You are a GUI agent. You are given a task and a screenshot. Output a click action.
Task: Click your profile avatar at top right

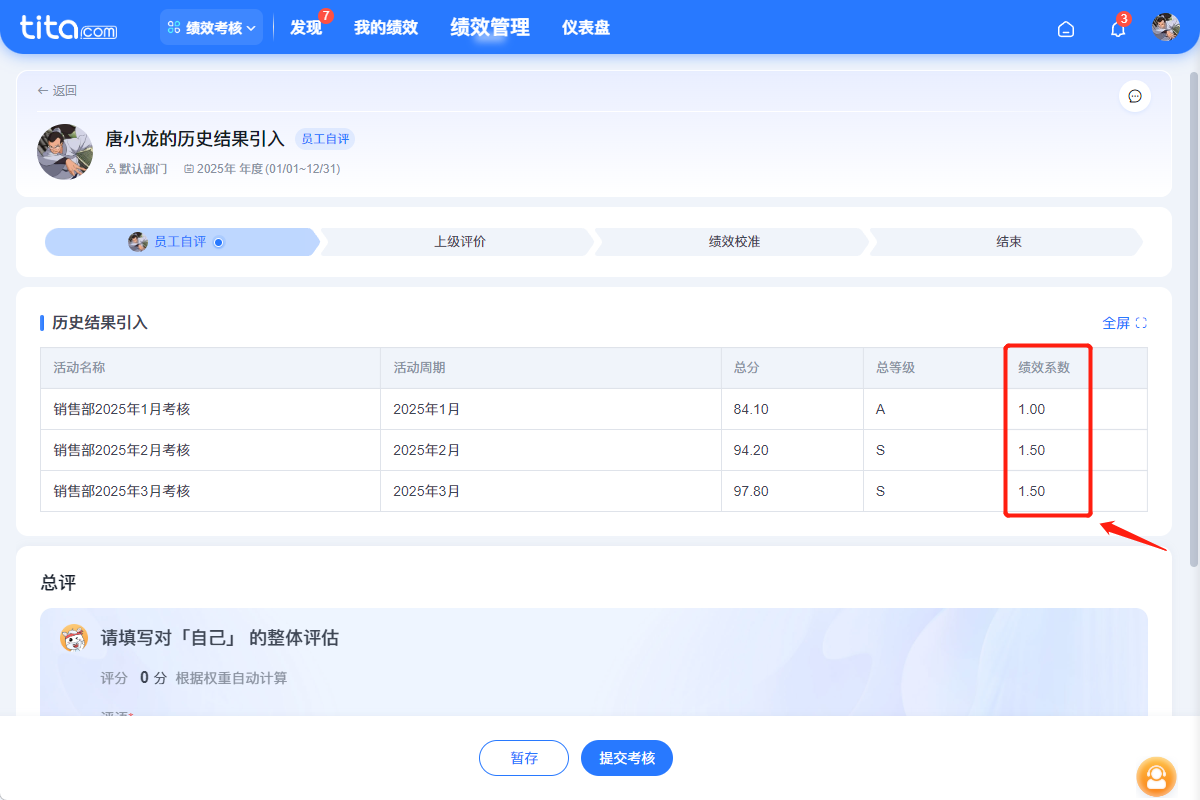[1165, 27]
